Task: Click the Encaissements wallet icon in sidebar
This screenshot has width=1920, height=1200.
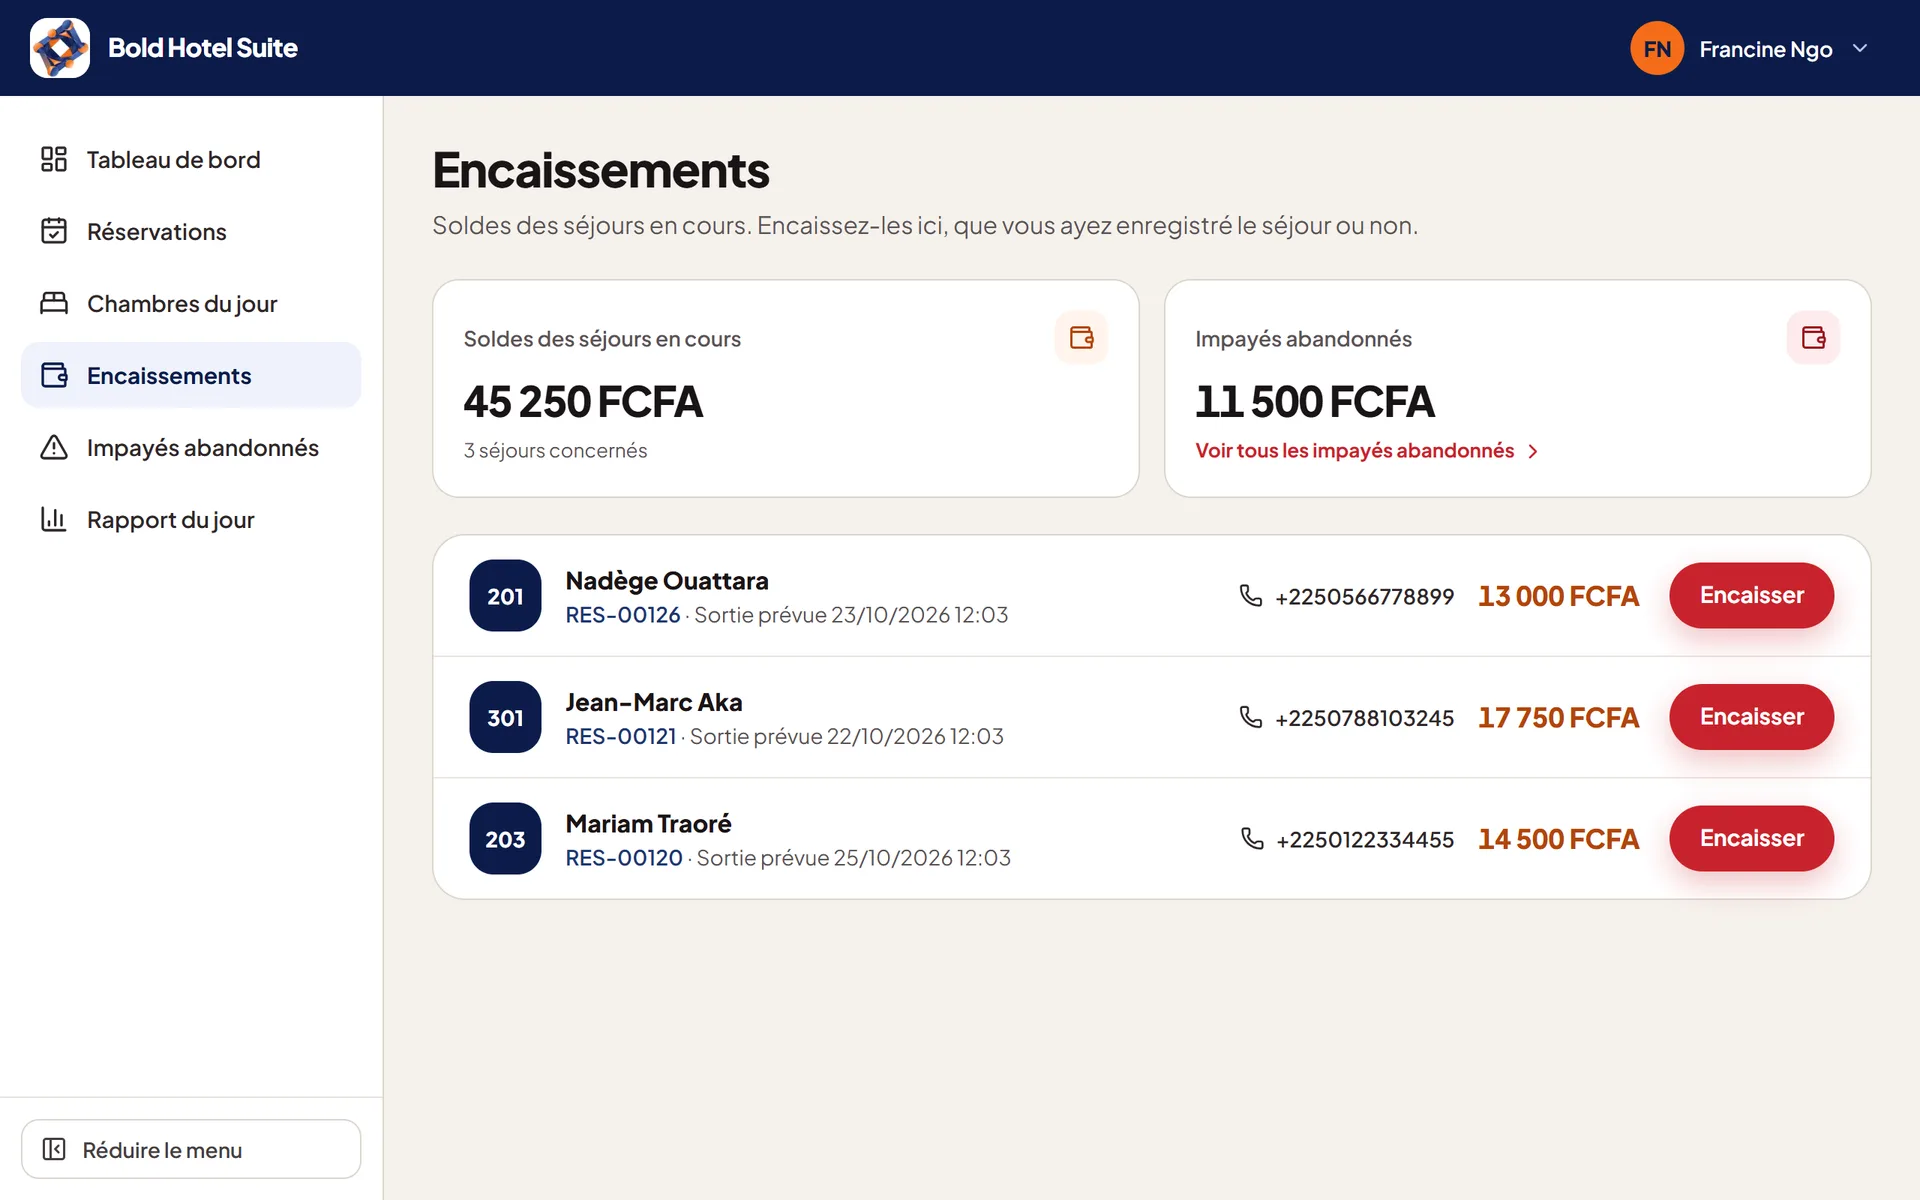Action: 54,375
